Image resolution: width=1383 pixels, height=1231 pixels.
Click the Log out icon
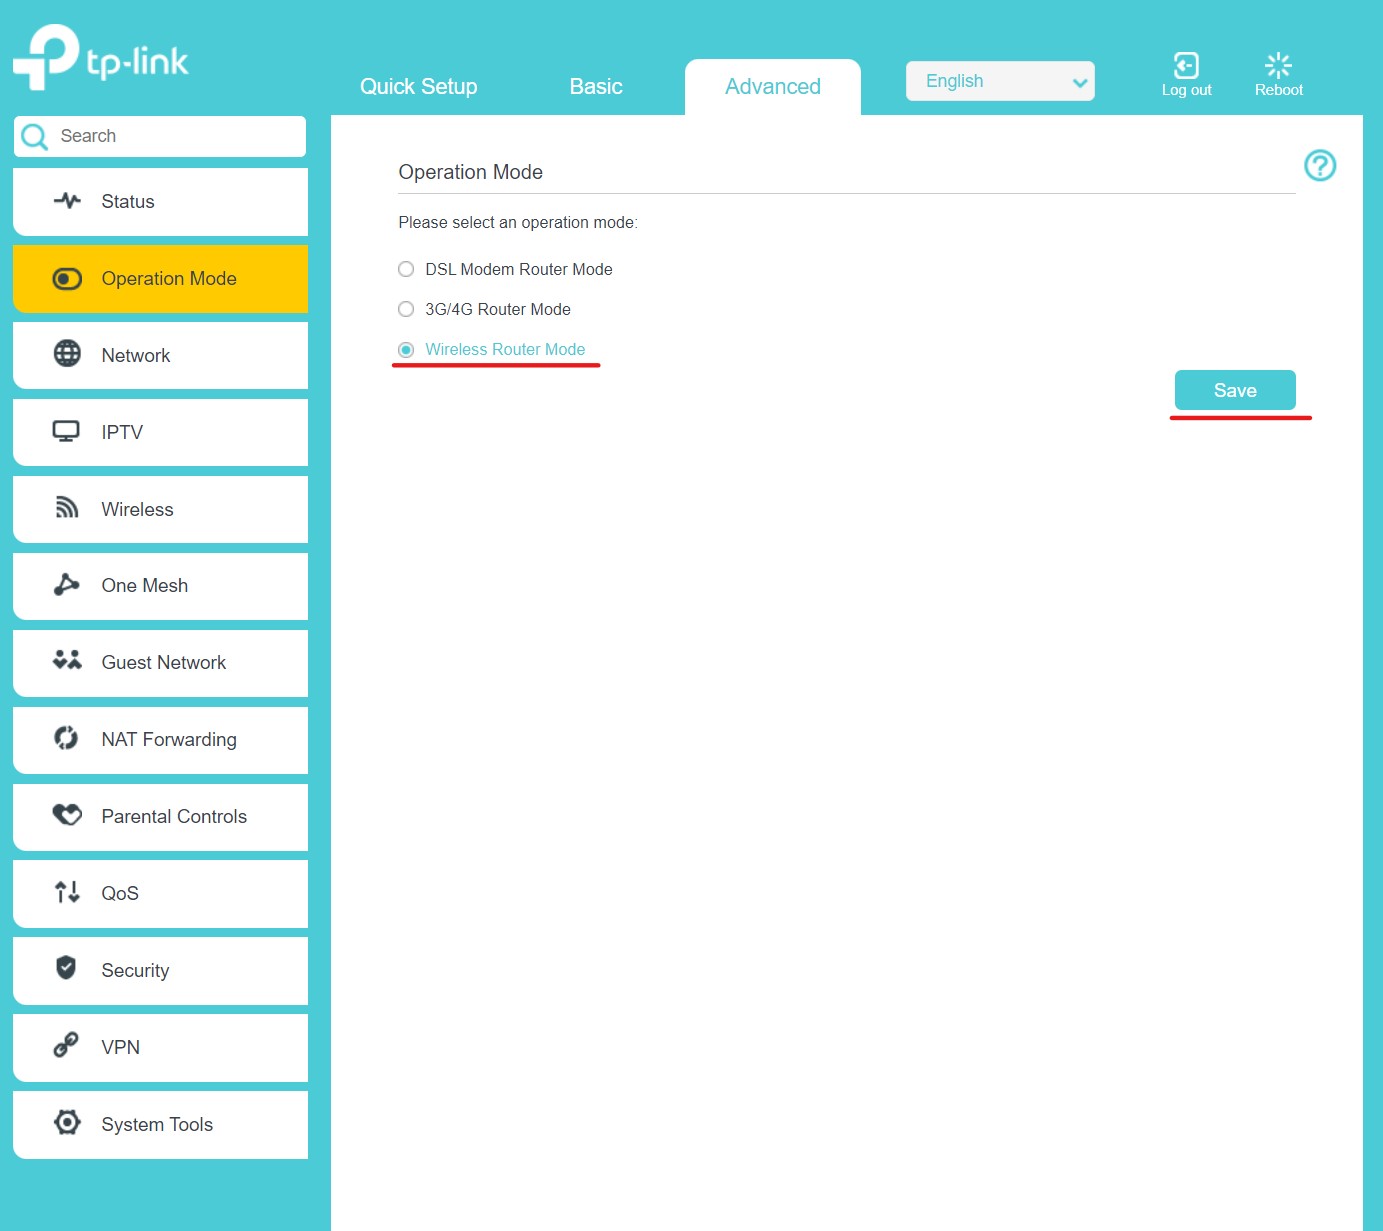coord(1186,66)
